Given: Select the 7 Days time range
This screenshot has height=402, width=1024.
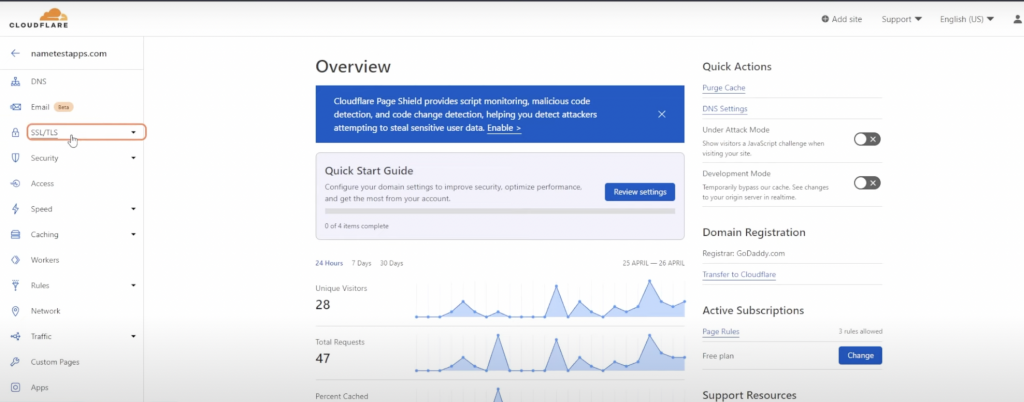Looking at the screenshot, I should point(361,263).
